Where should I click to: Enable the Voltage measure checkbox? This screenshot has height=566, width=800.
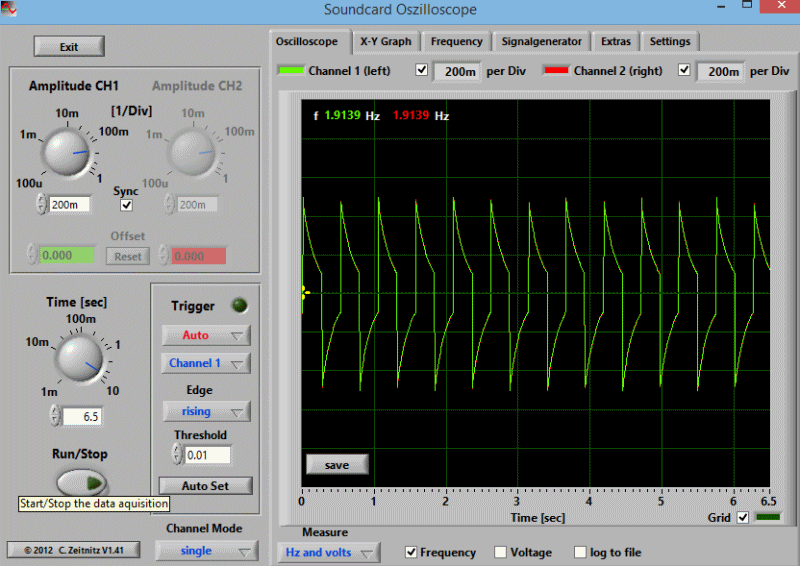pos(501,552)
